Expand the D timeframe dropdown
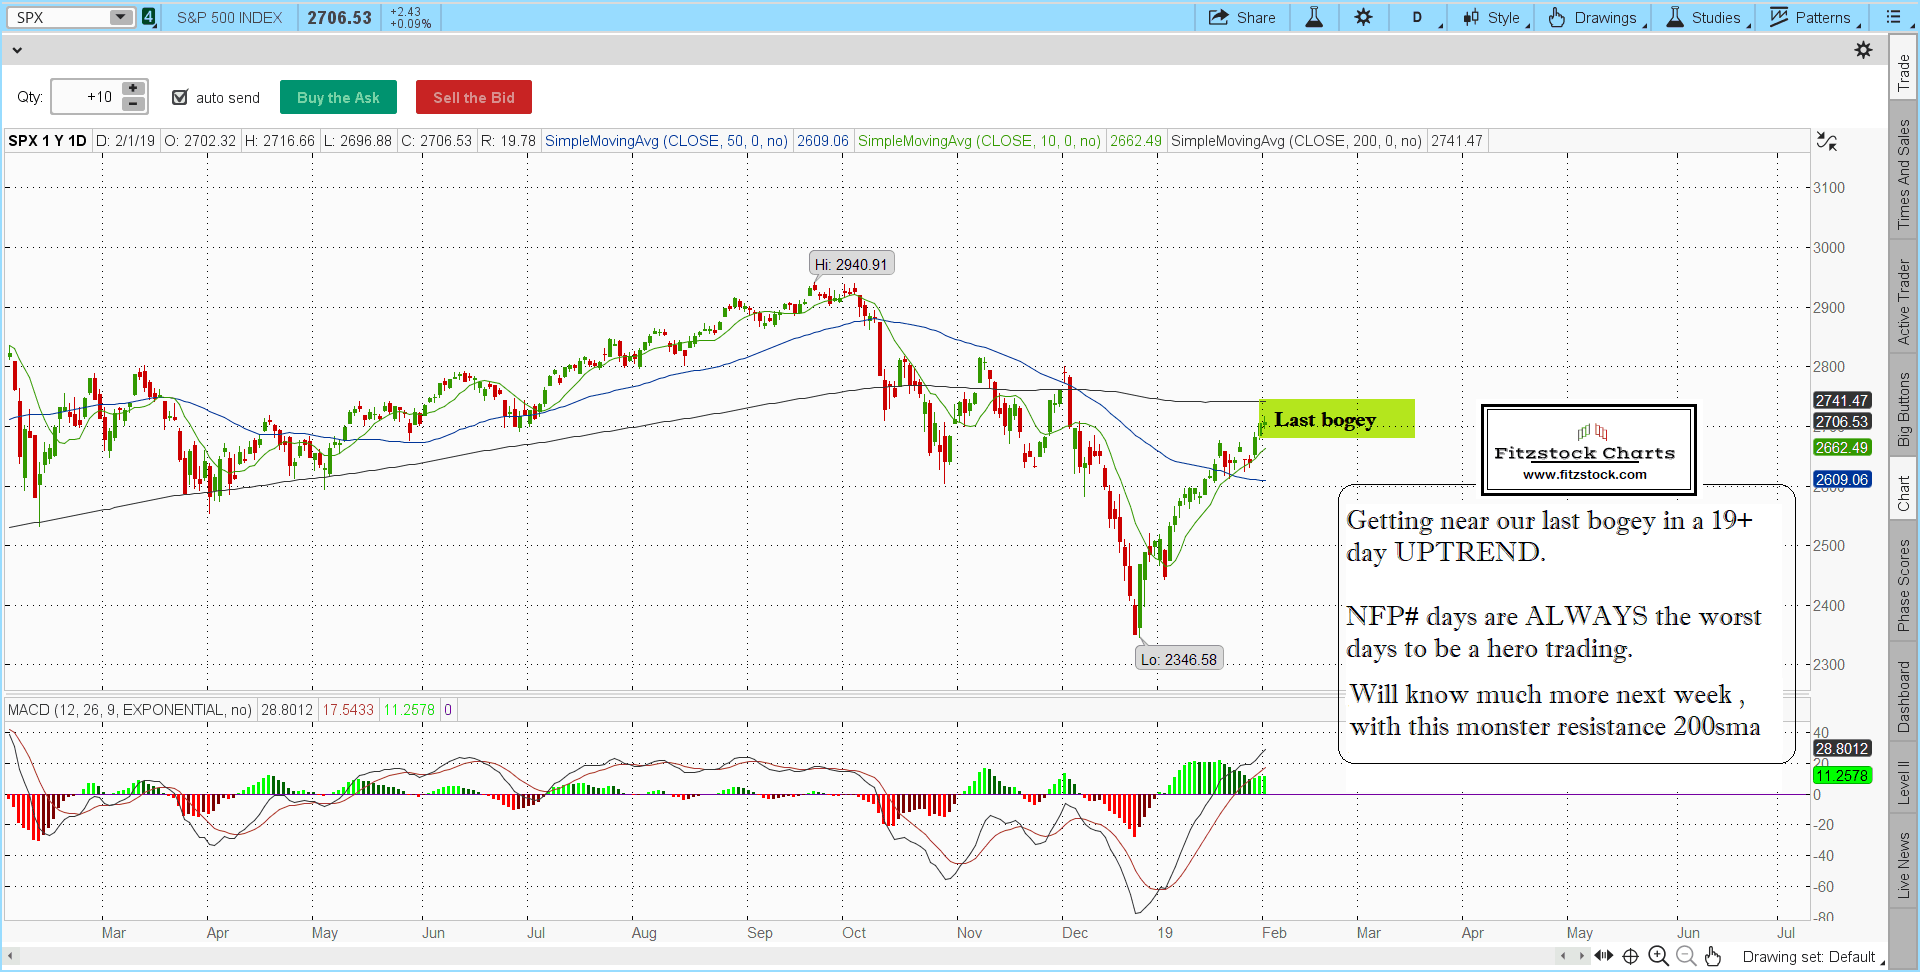1920x972 pixels. [1418, 18]
